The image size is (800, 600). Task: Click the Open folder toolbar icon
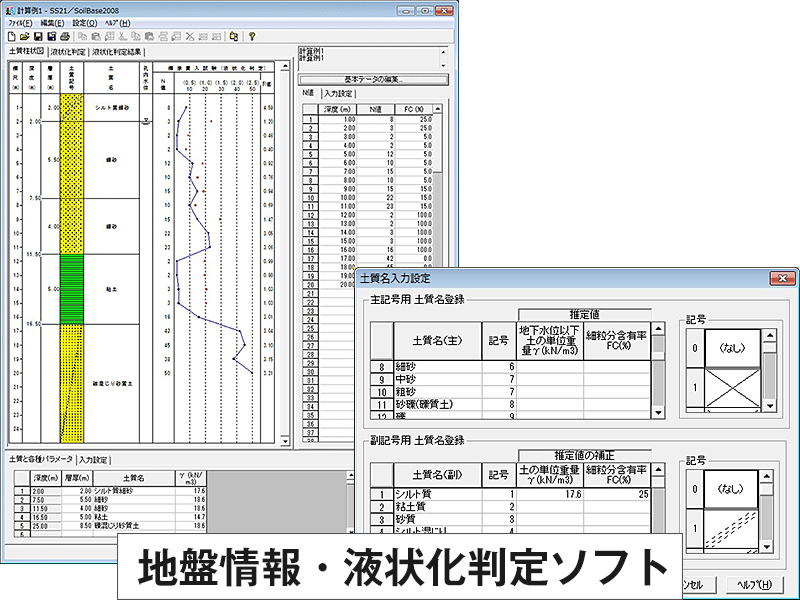(x=24, y=36)
